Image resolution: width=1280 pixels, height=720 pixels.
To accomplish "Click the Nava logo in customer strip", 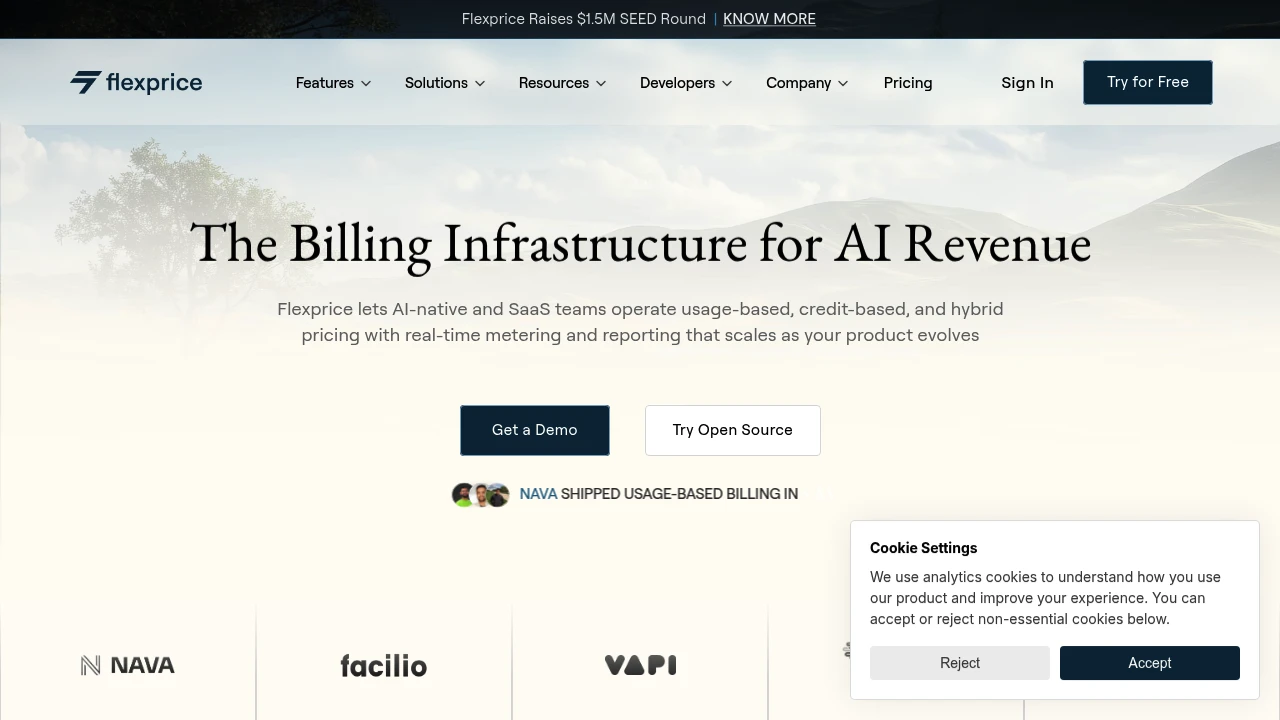I will coord(128,665).
